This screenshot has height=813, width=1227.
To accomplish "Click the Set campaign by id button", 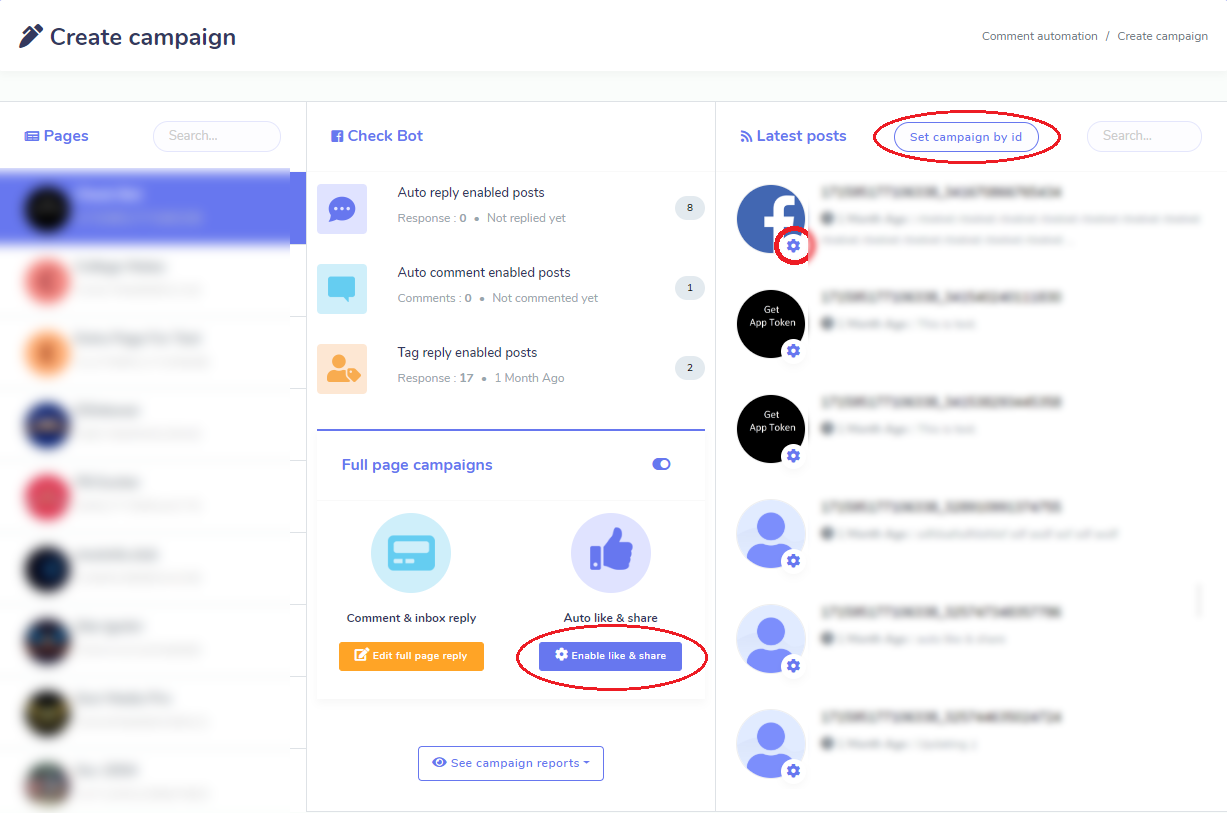I will pyautogui.click(x=965, y=137).
